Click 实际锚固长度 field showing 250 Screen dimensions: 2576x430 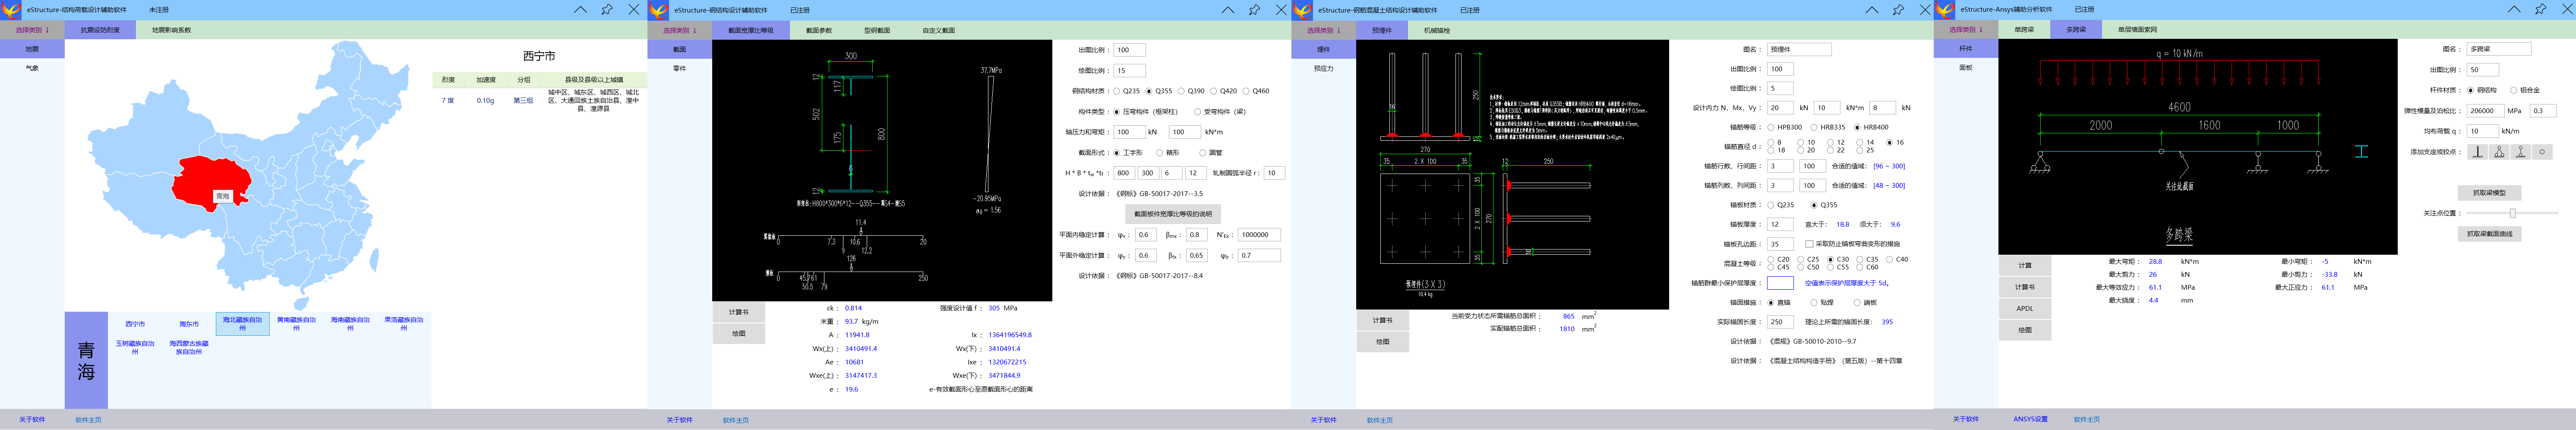pyautogui.click(x=1780, y=322)
